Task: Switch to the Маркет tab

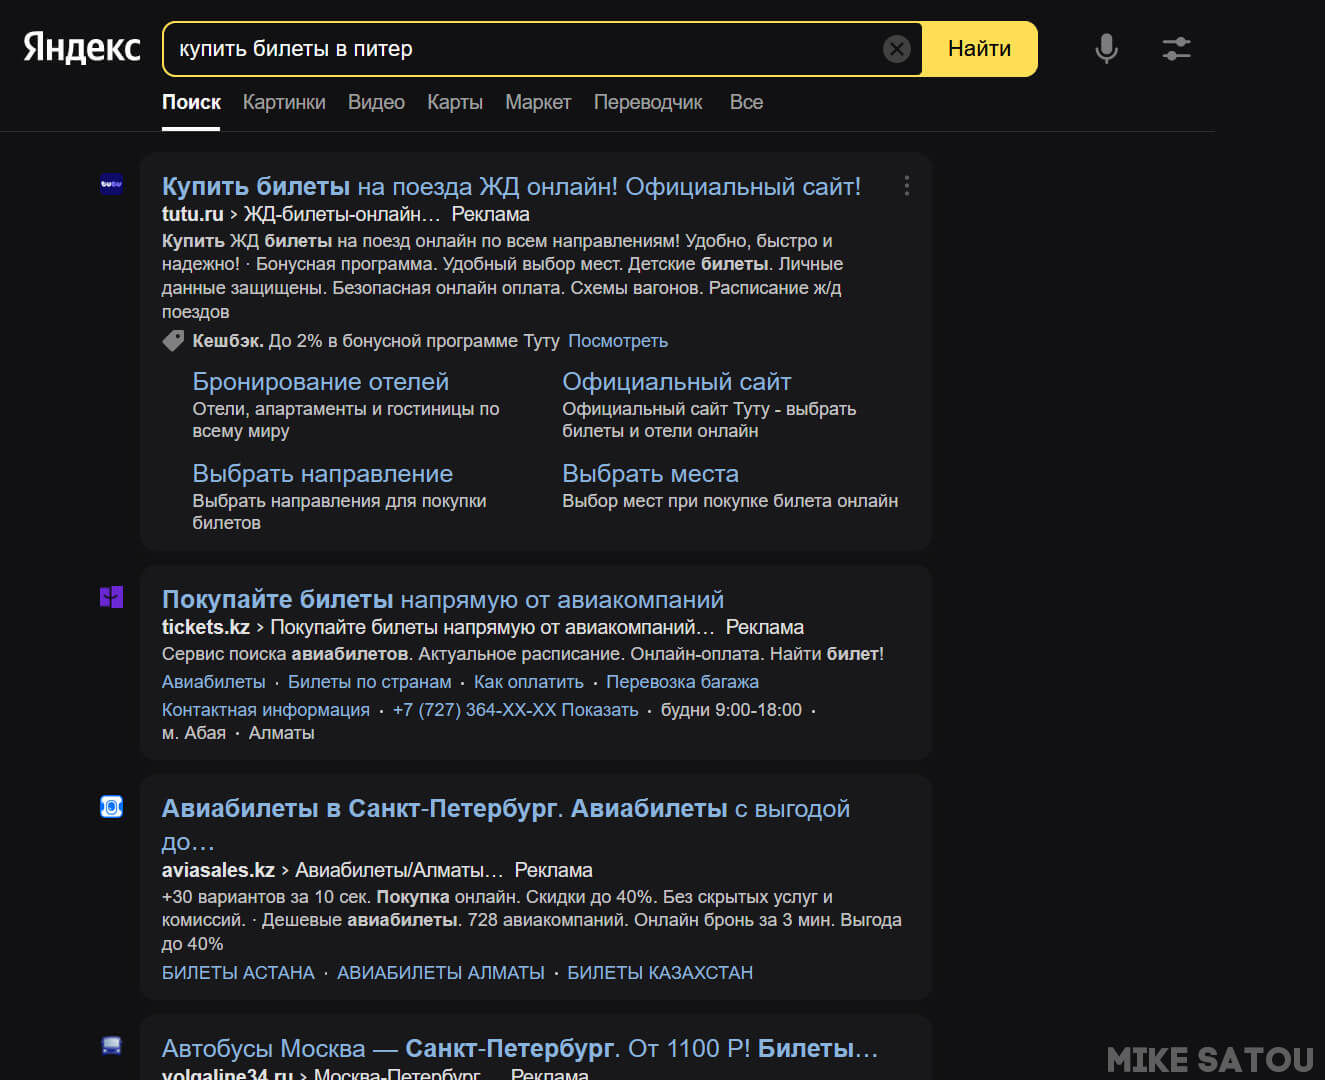Action: 538,102
